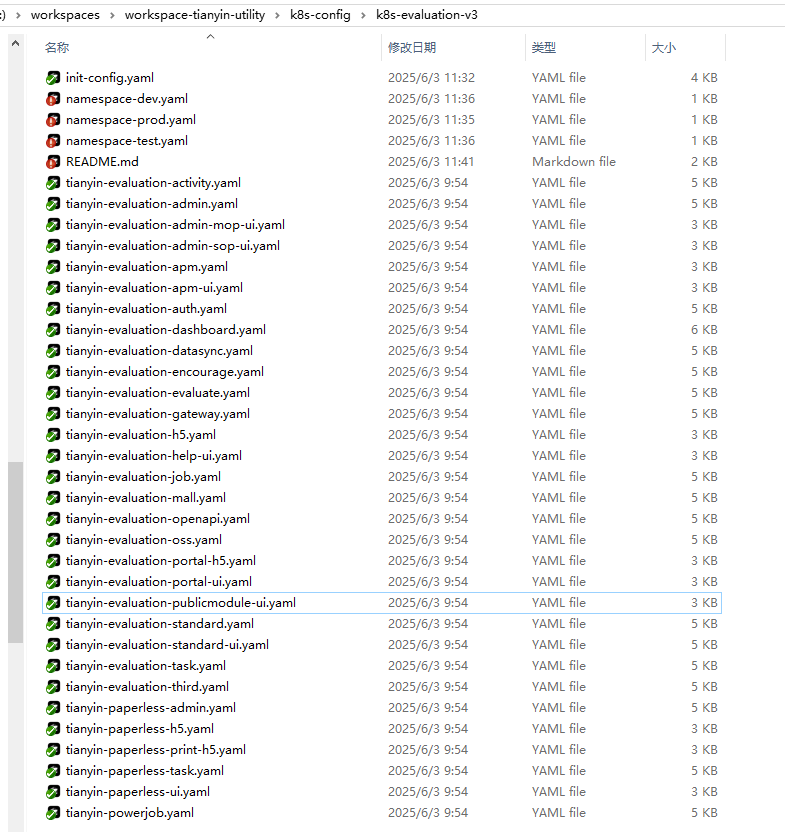785x832 pixels.
Task: Expand the chevron after k8s-config breadcrumb
Action: tap(363, 15)
